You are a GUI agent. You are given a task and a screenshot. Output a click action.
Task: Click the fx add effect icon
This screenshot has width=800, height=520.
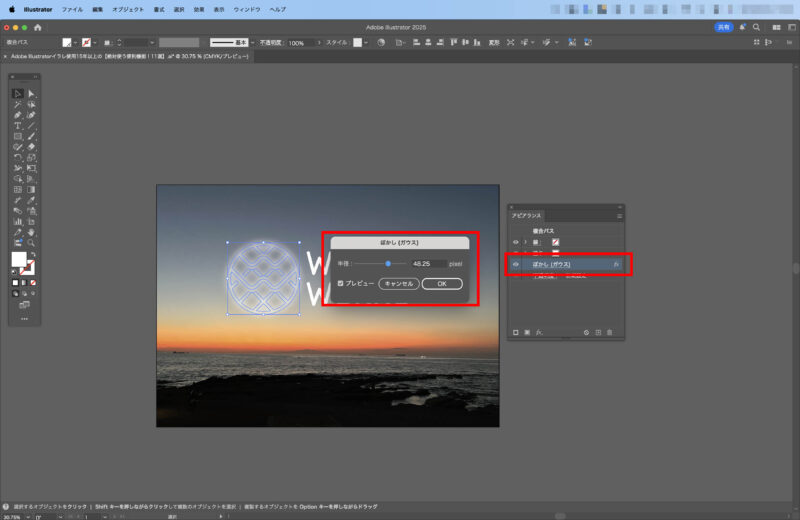click(540, 331)
